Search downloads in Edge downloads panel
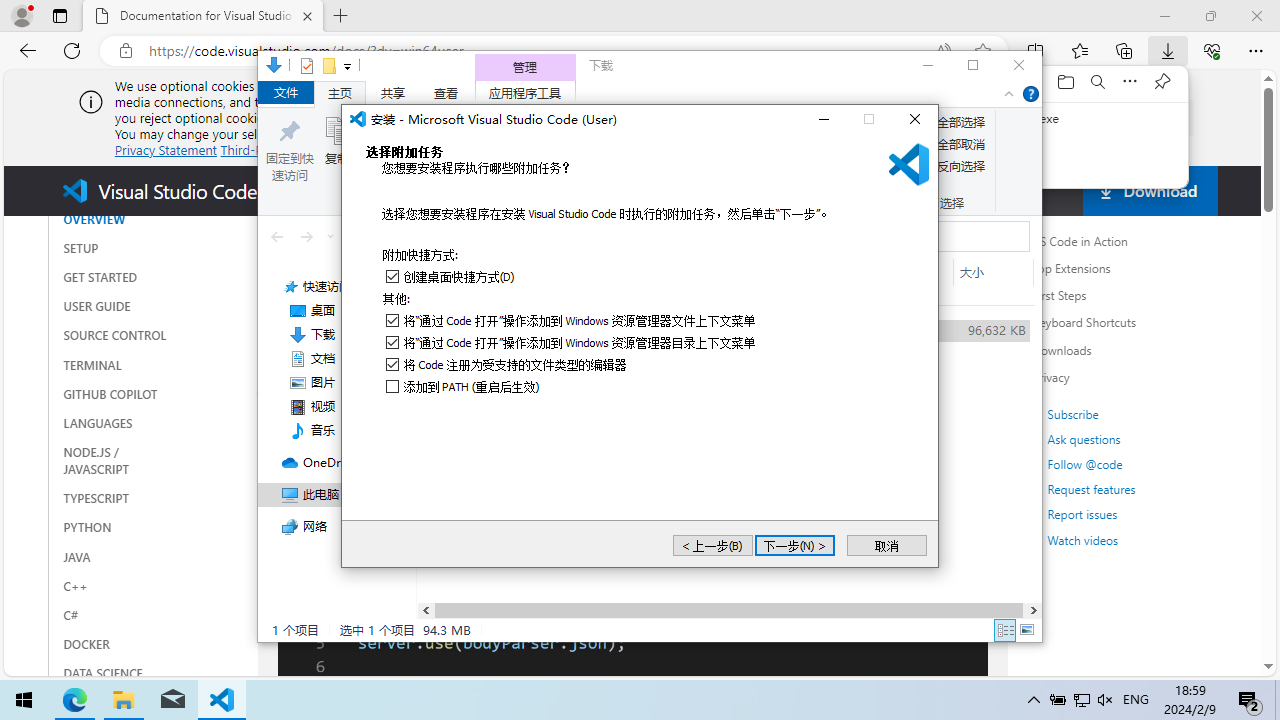This screenshot has height=720, width=1280. pos(1098,83)
